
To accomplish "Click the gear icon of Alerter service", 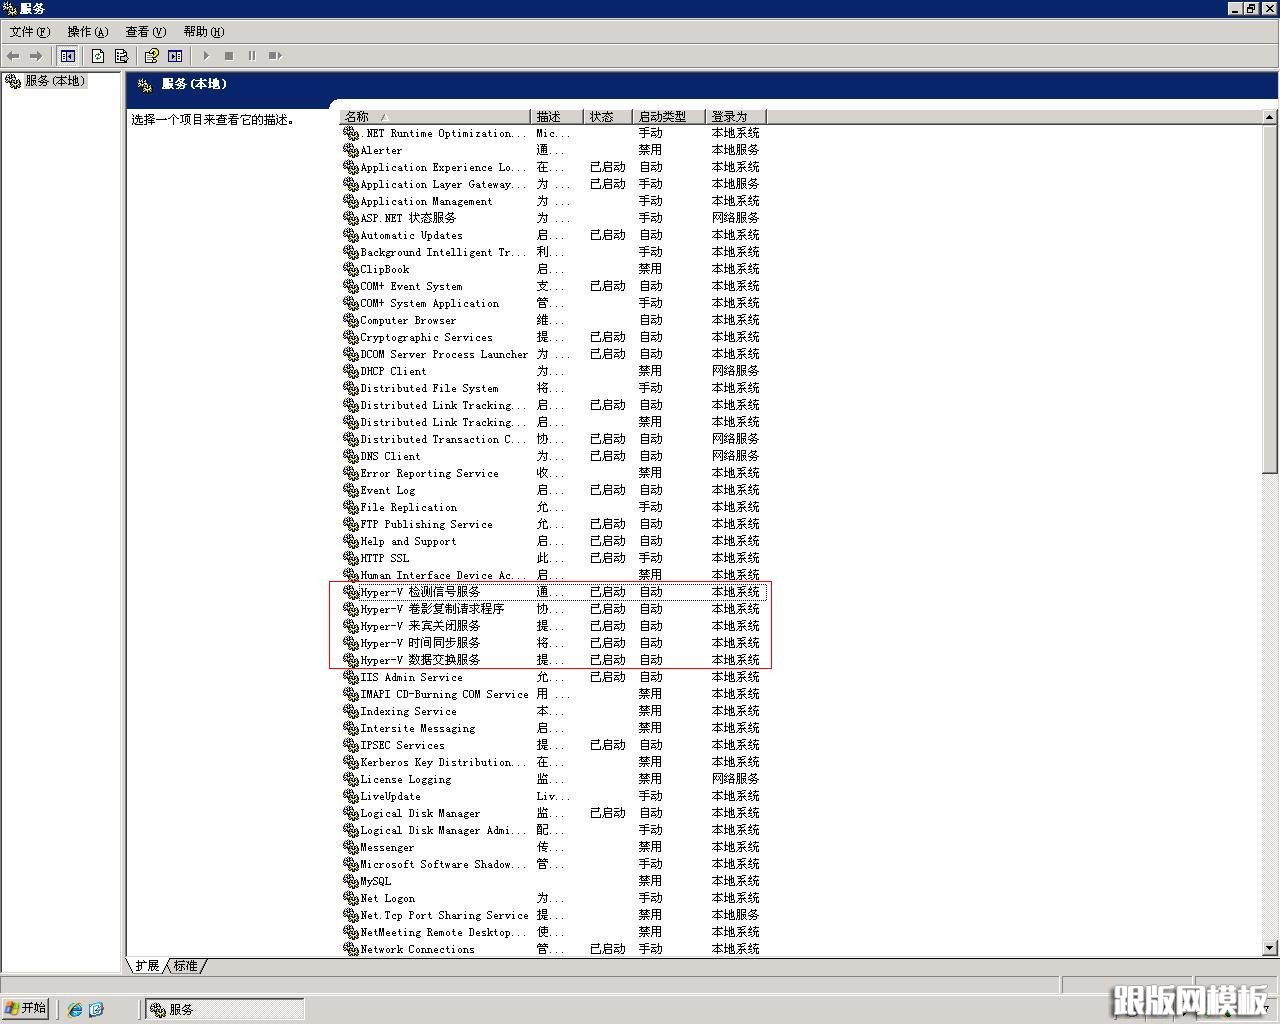I will [x=351, y=150].
